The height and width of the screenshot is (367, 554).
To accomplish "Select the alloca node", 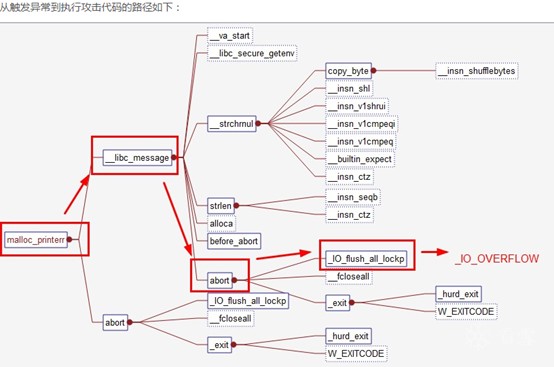I will pyautogui.click(x=221, y=224).
